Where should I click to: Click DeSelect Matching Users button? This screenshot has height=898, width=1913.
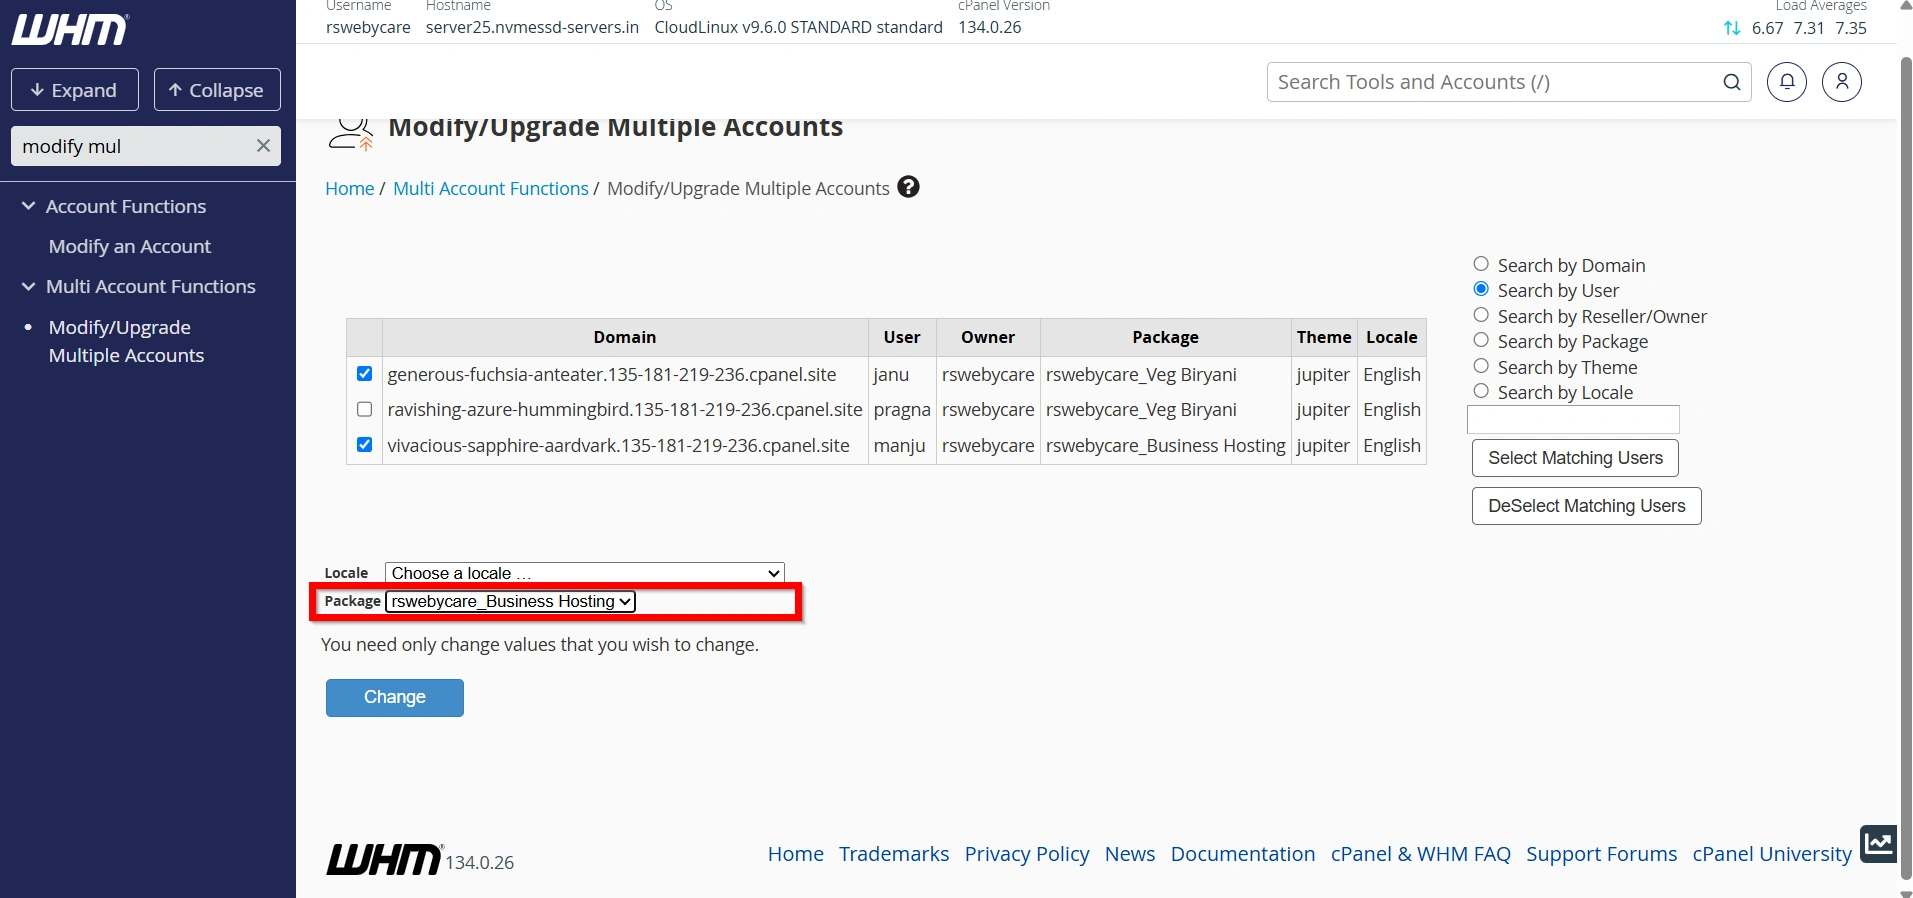click(1586, 506)
